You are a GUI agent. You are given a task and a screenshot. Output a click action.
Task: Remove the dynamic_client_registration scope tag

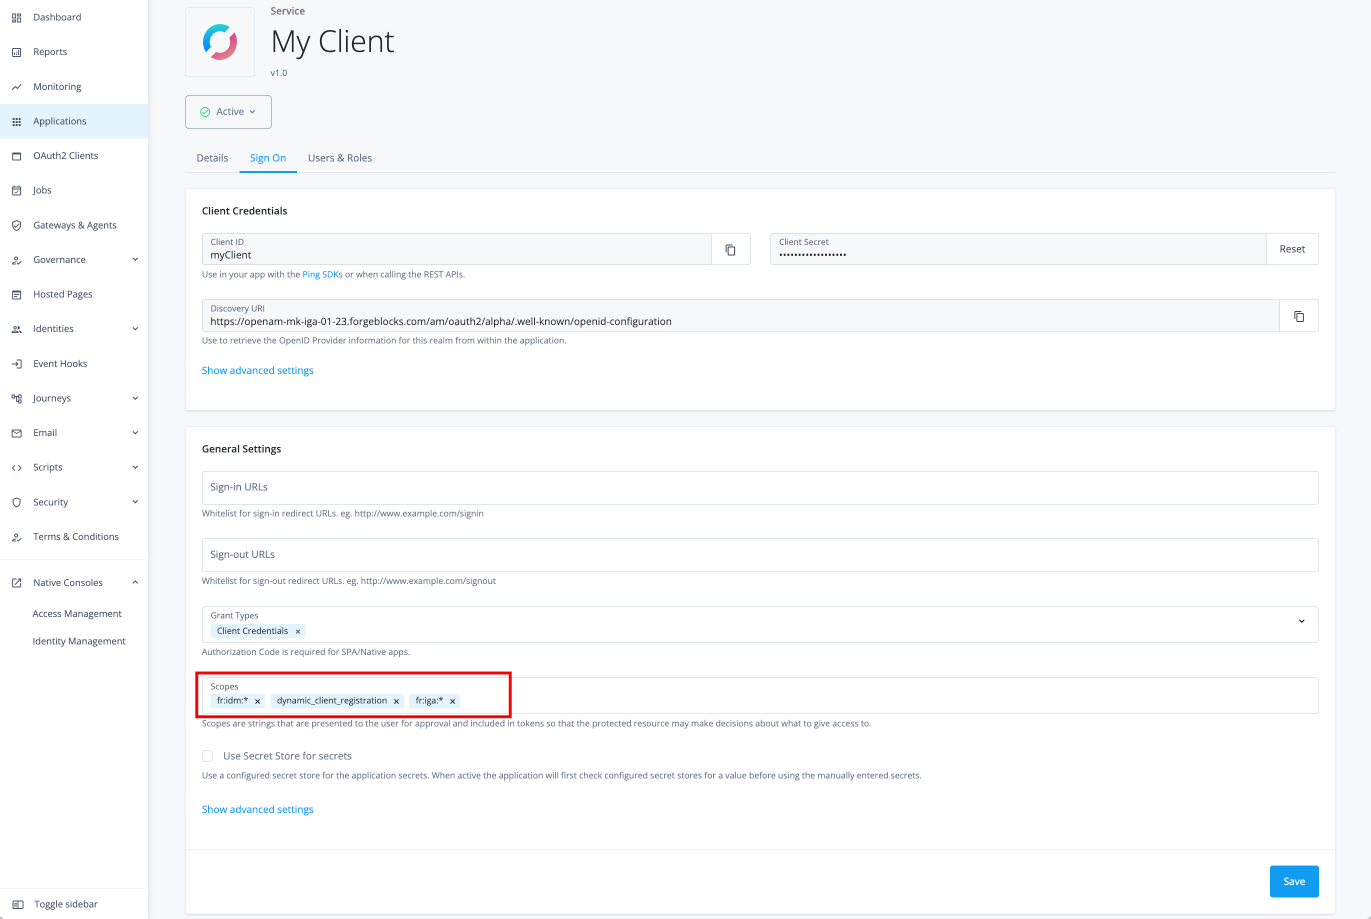click(396, 700)
